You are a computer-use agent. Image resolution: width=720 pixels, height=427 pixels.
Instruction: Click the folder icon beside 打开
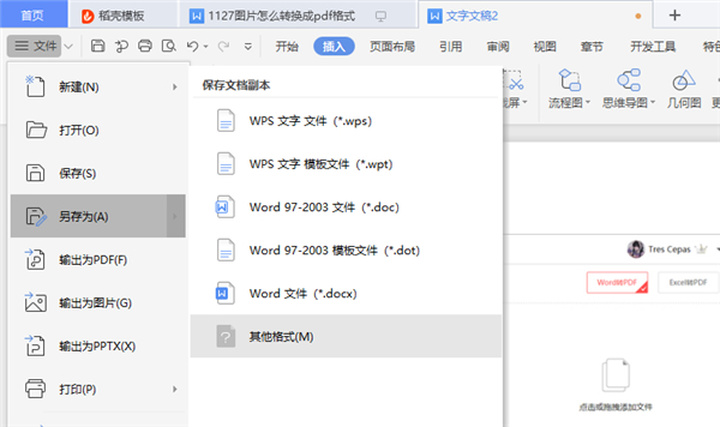point(36,130)
